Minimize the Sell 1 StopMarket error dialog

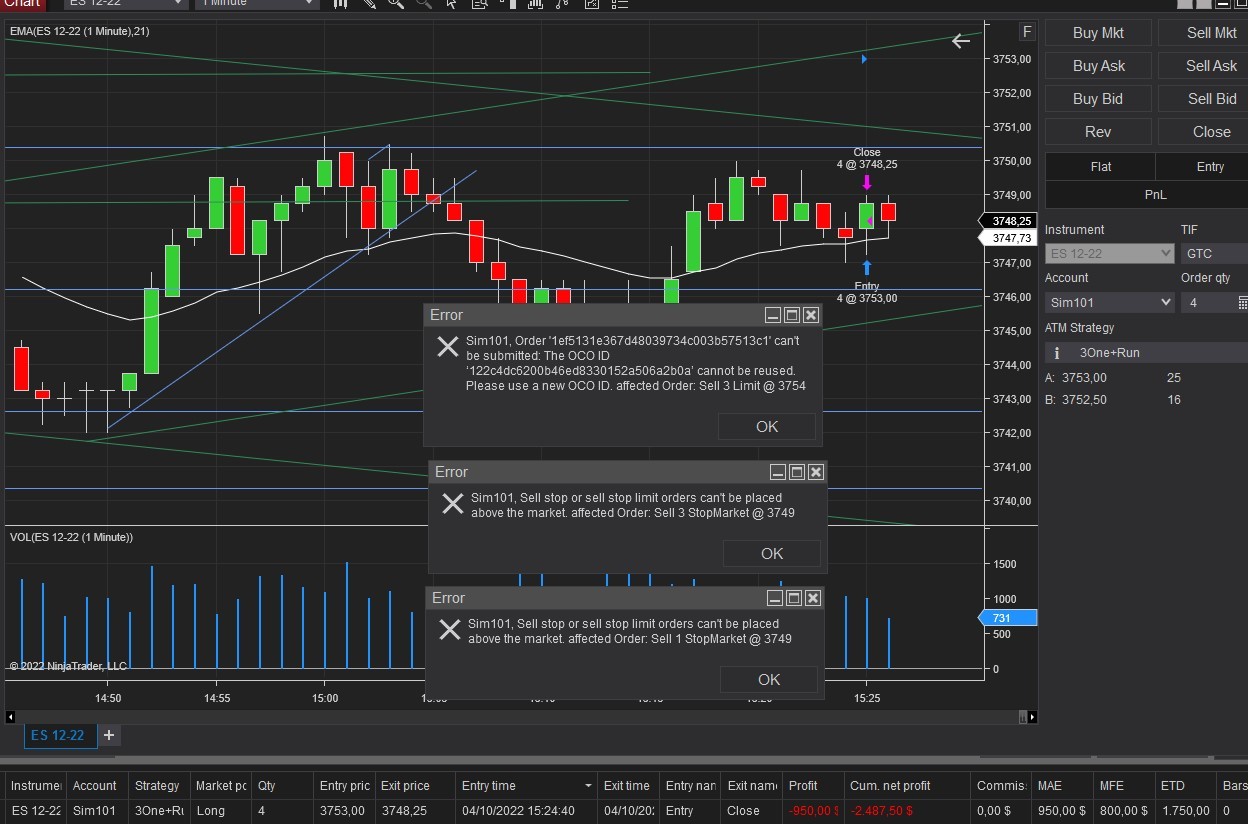point(775,598)
